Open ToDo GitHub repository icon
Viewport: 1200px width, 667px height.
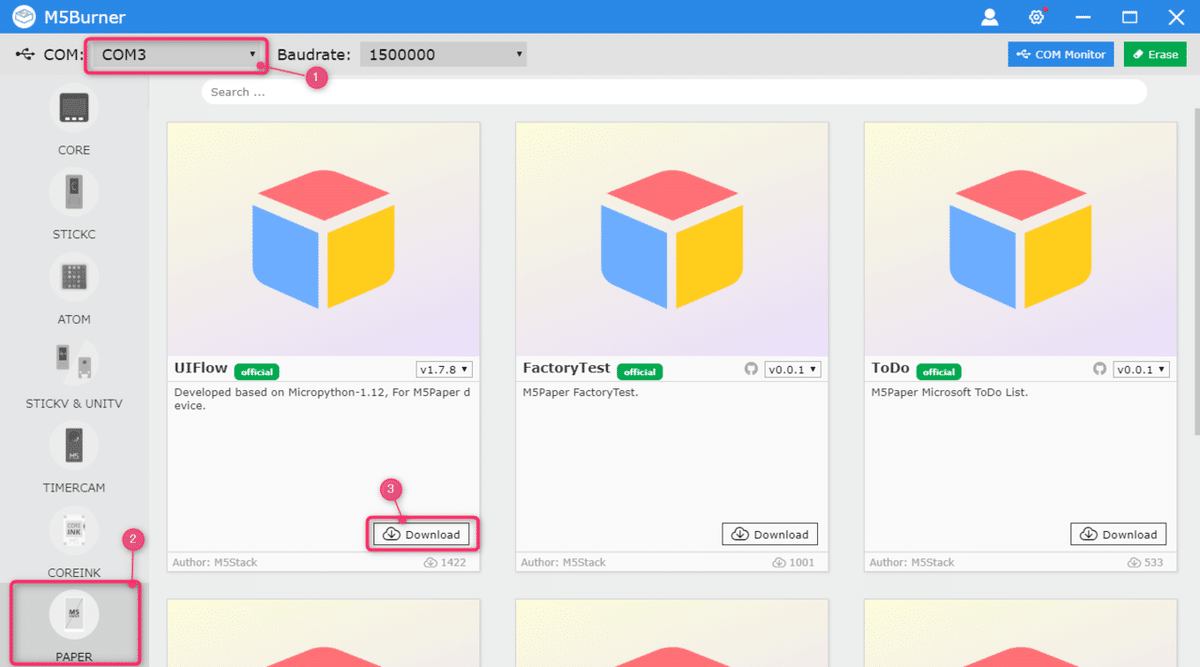pos(1099,369)
